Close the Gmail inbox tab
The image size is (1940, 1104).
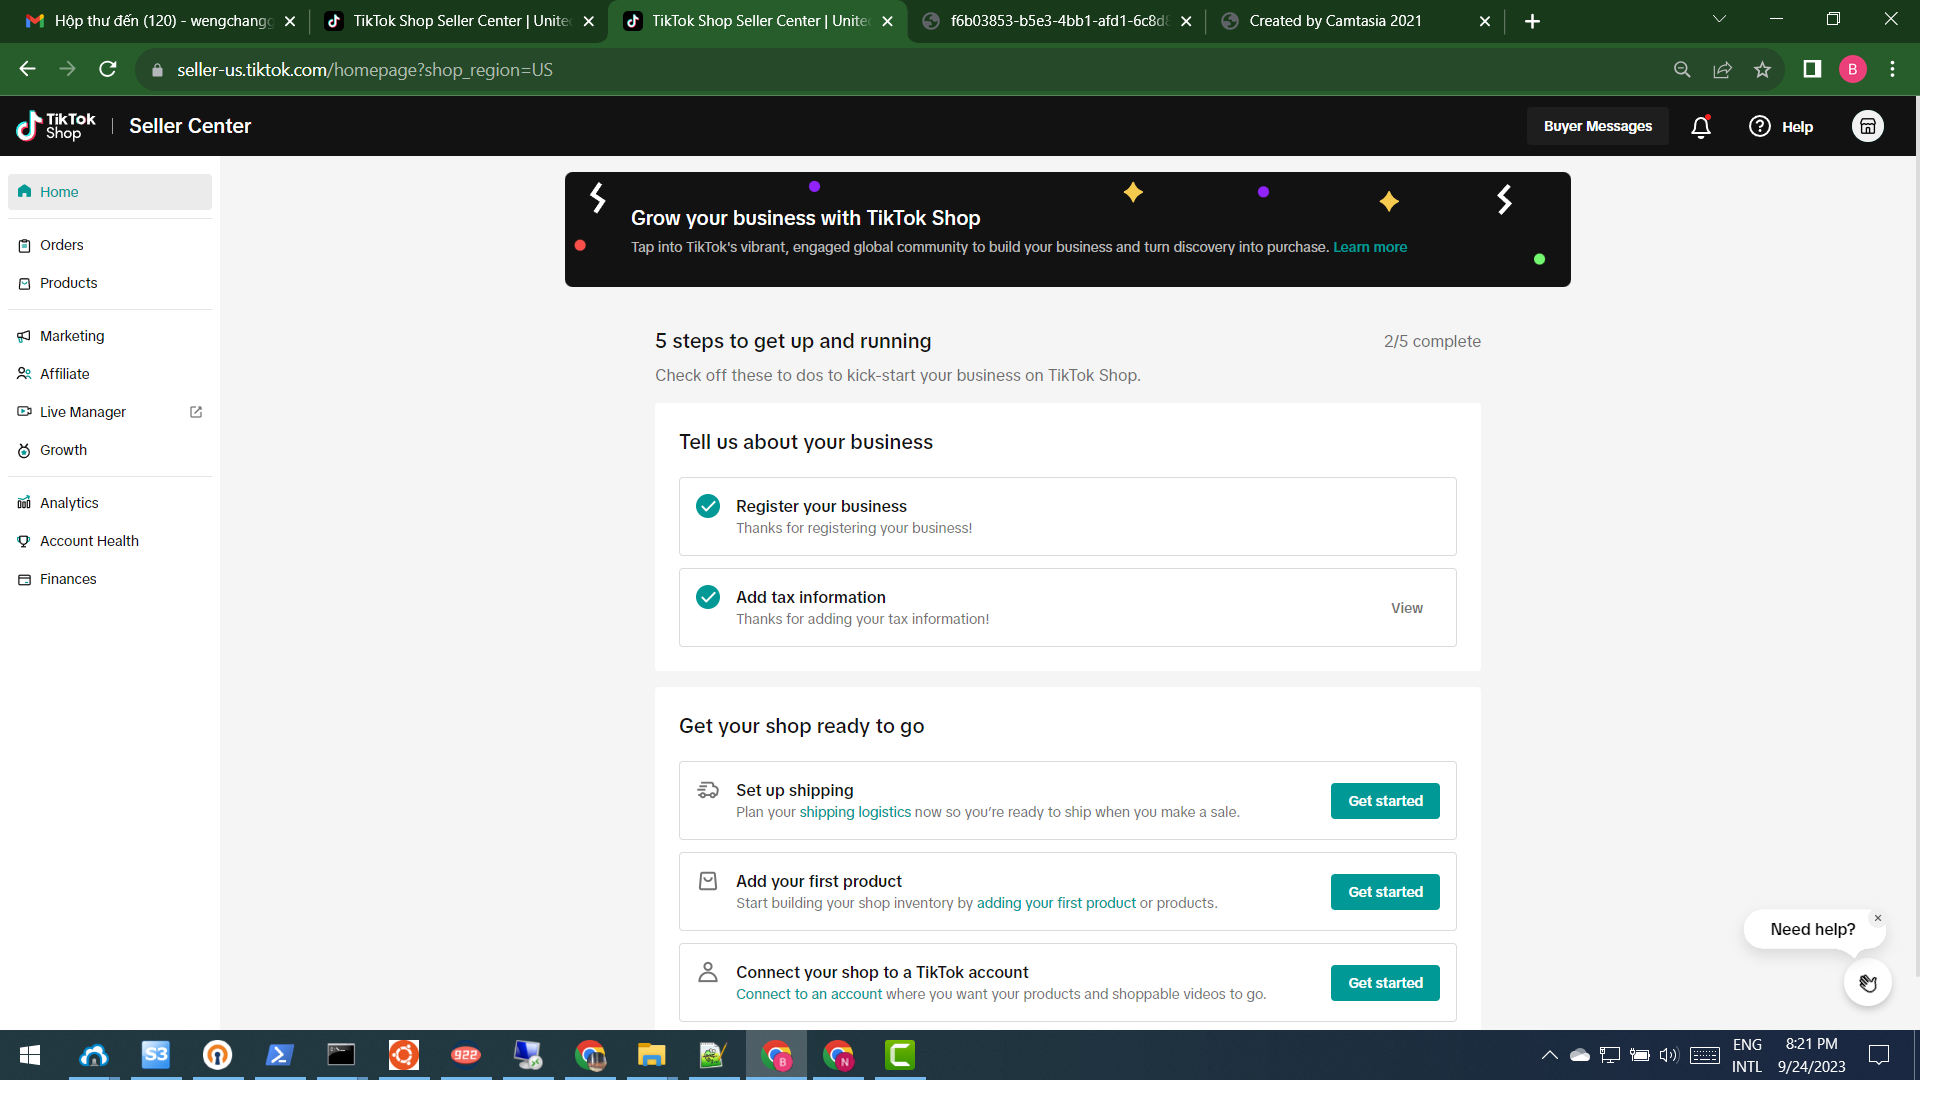pyautogui.click(x=290, y=21)
